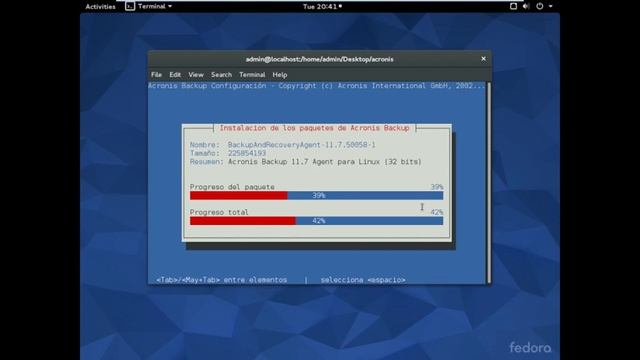The width and height of the screenshot is (640, 360).
Task: Click the 'Resumen:' label
Action: [x=207, y=162]
